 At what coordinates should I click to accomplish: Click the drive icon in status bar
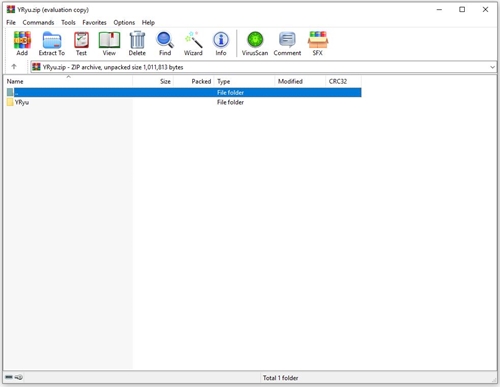pyautogui.click(x=9, y=377)
